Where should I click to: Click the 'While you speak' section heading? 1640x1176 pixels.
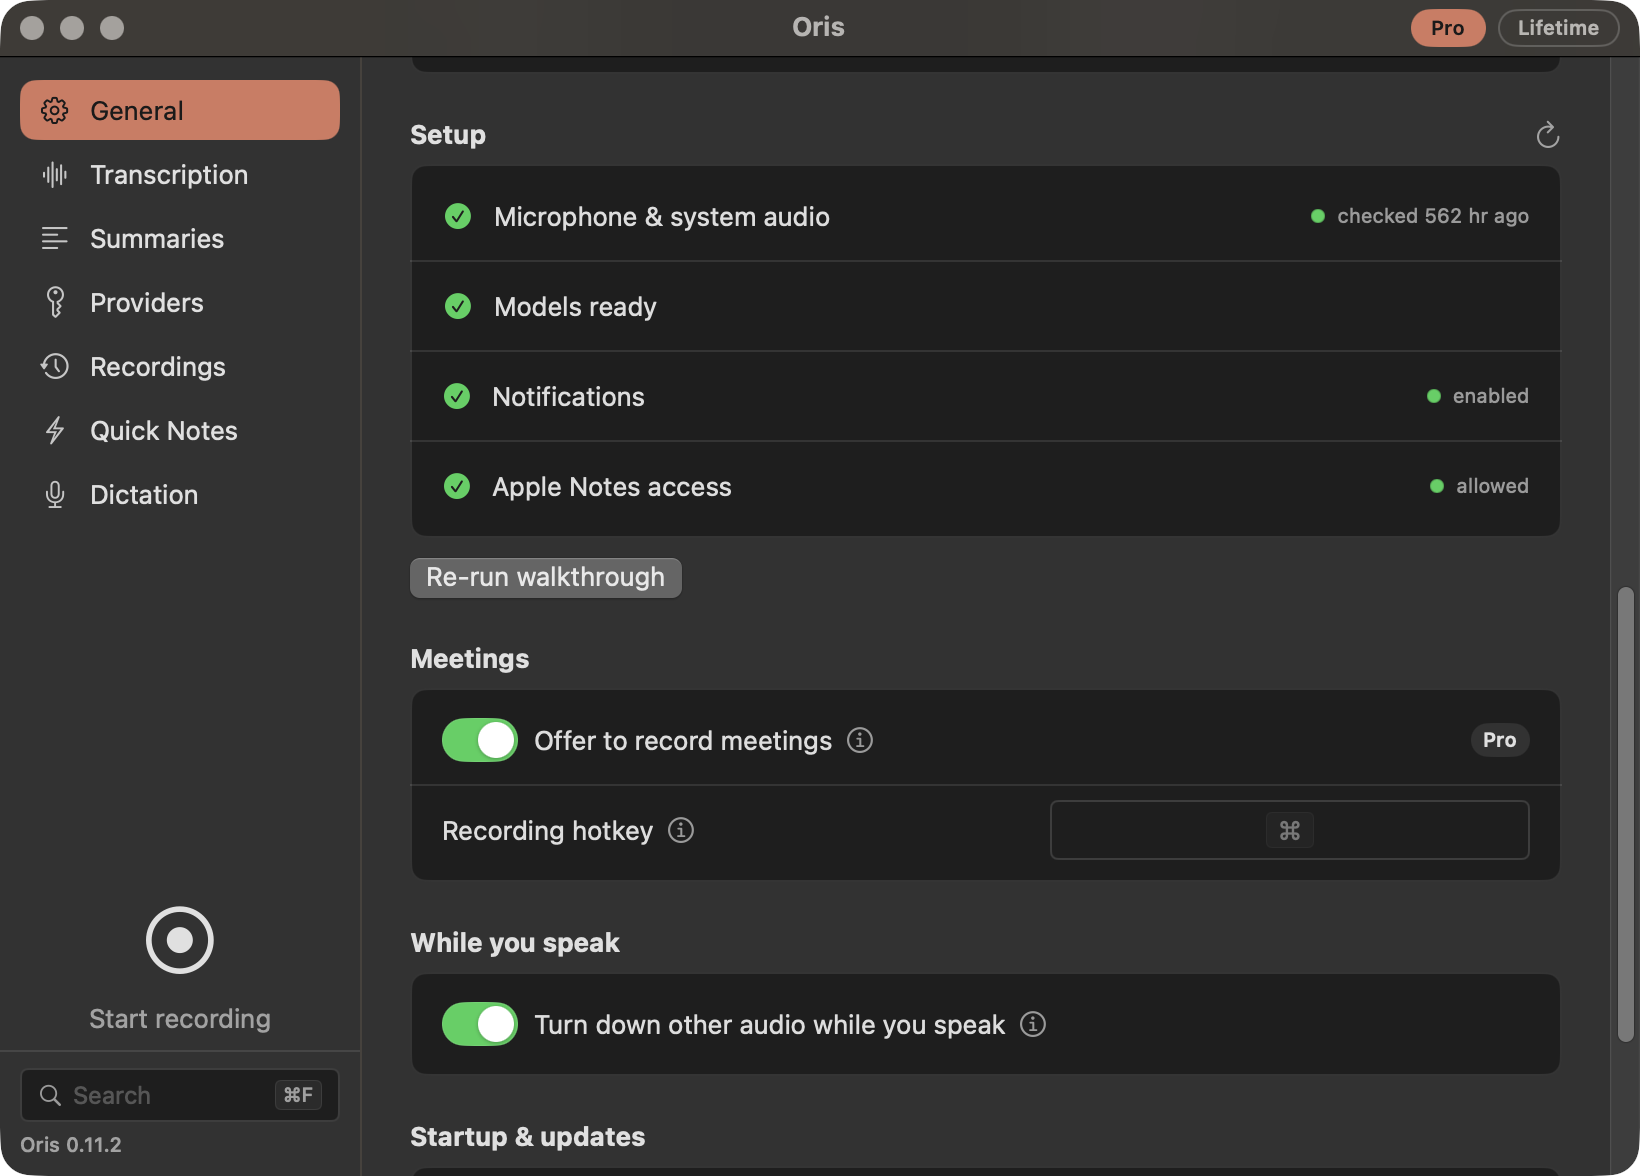click(x=515, y=943)
